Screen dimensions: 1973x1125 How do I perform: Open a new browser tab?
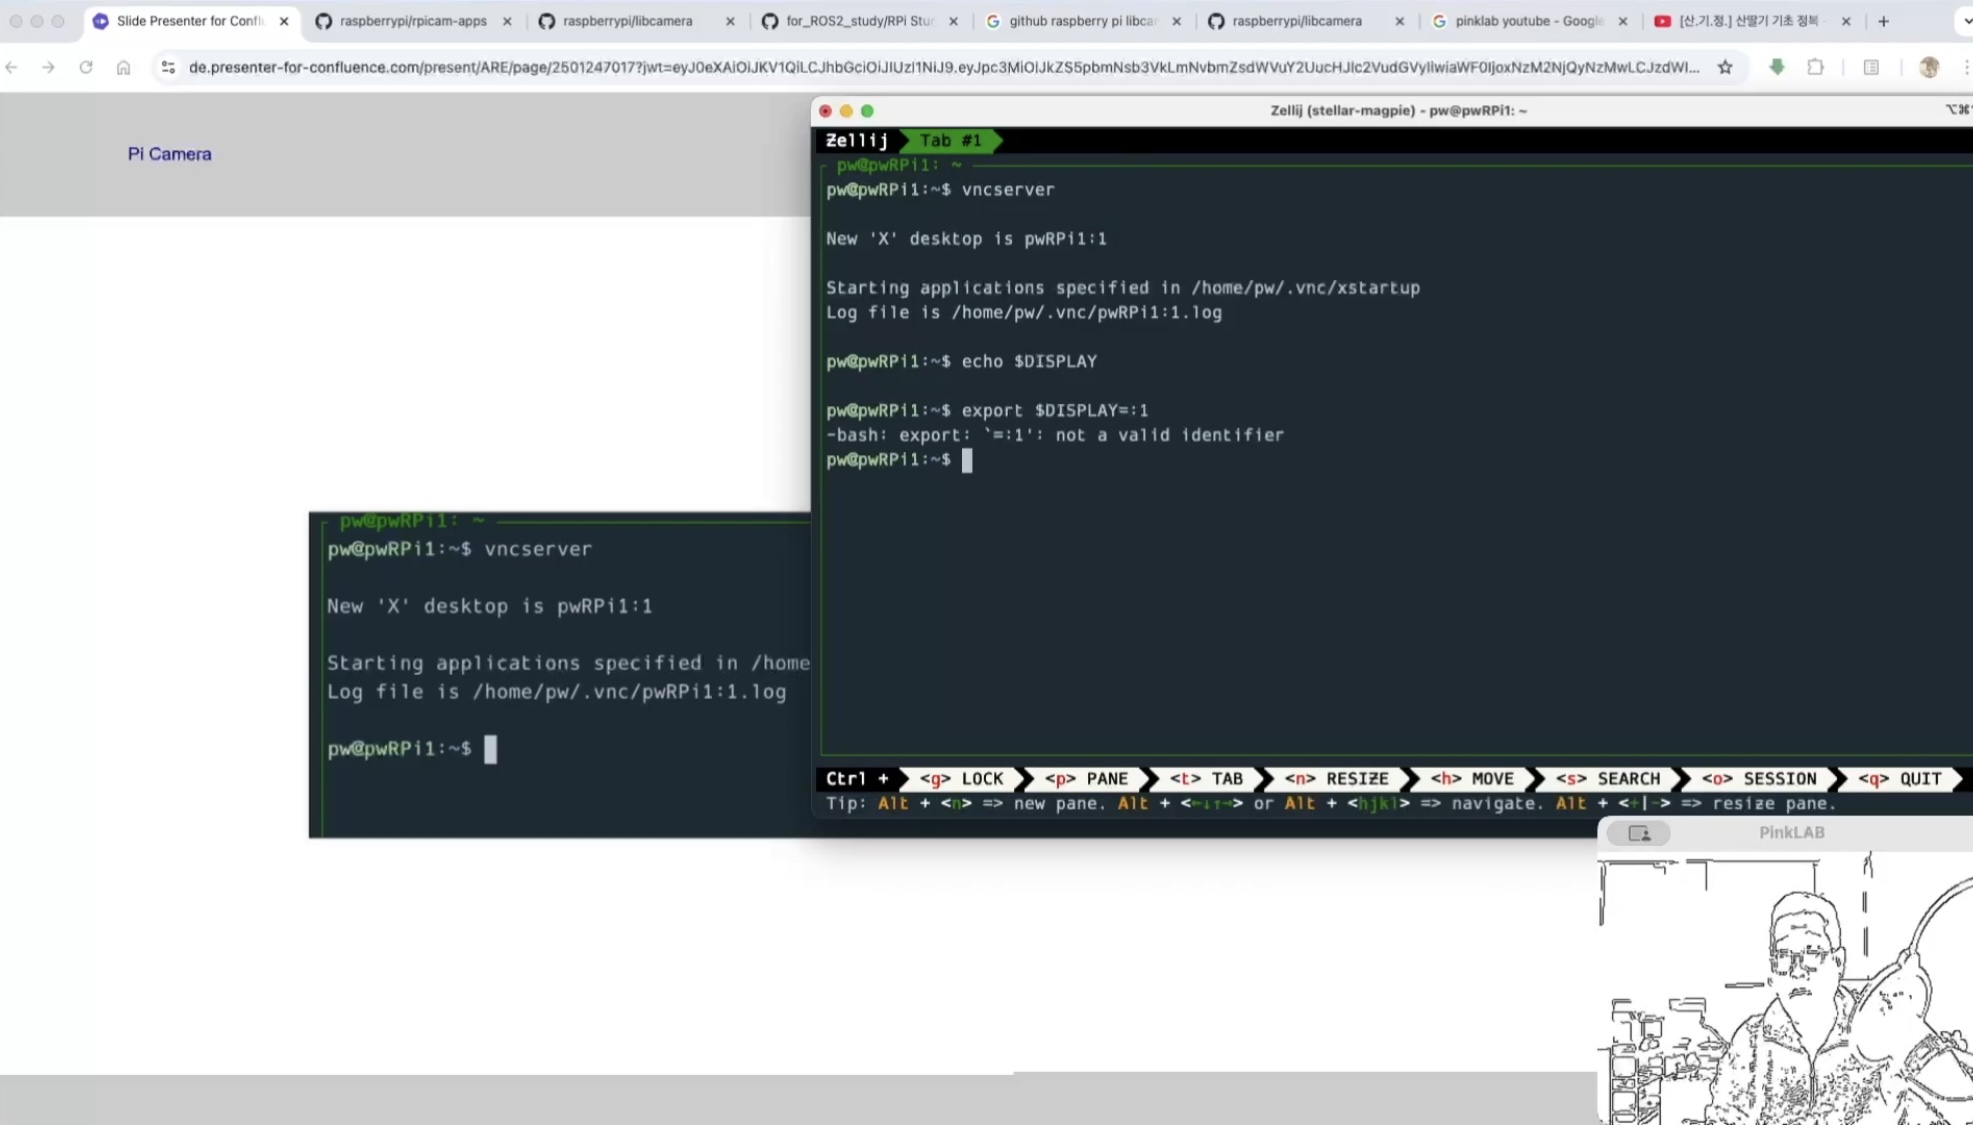pyautogui.click(x=1884, y=21)
